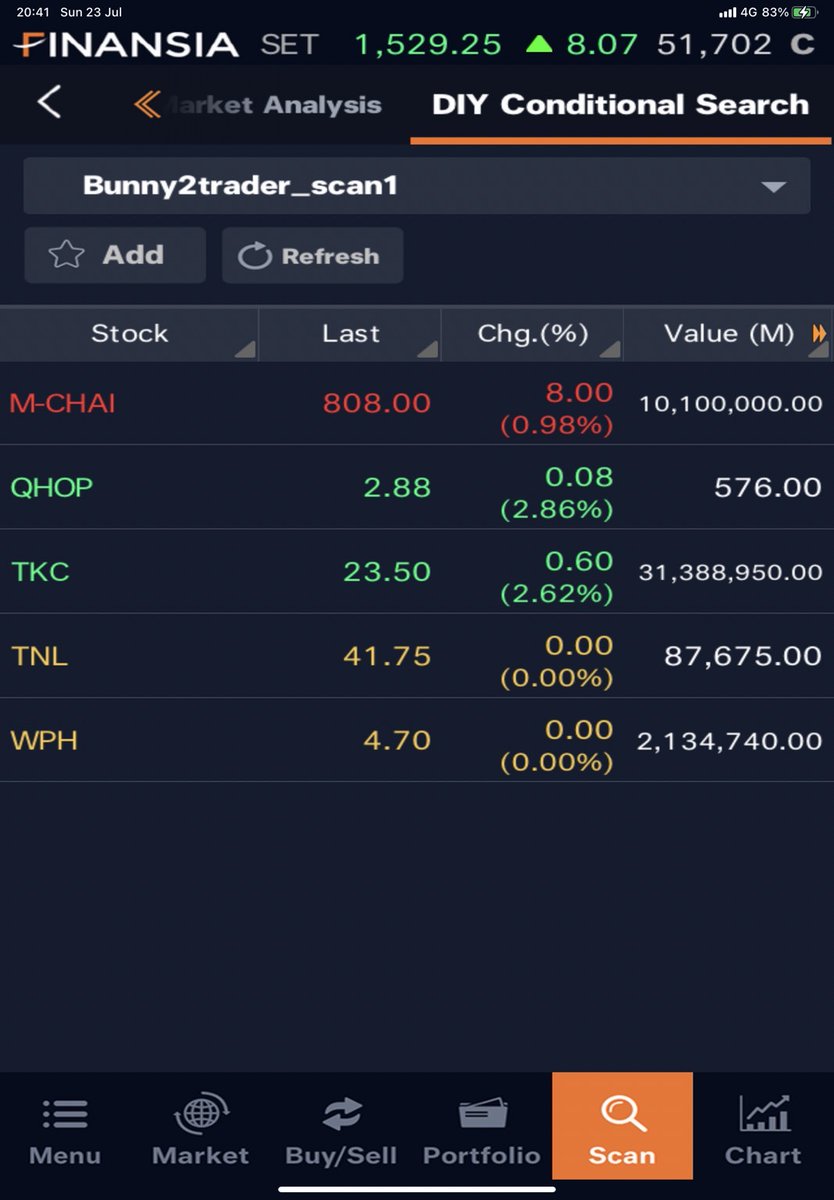Tap the orange columns-scroll arrow in the table header

819,334
